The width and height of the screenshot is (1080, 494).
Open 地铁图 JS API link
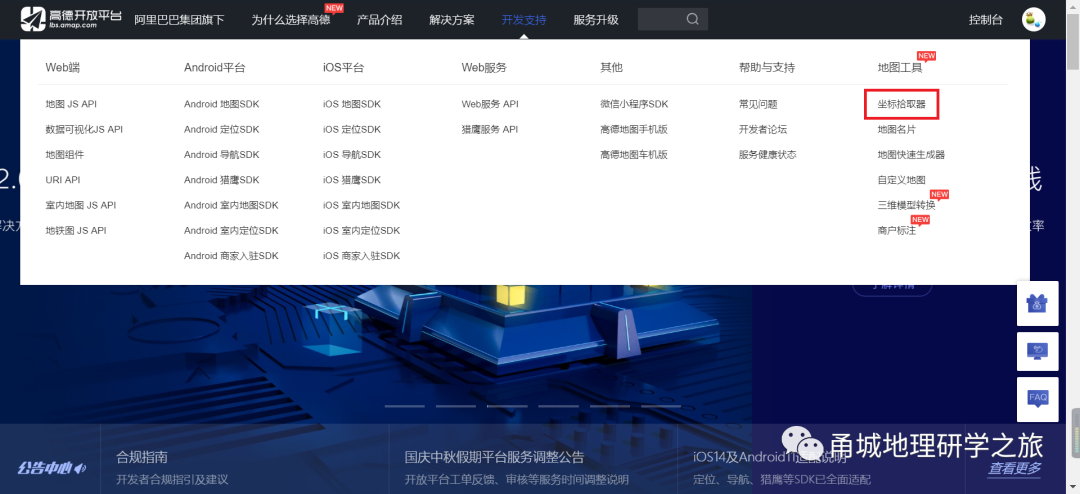[76, 231]
